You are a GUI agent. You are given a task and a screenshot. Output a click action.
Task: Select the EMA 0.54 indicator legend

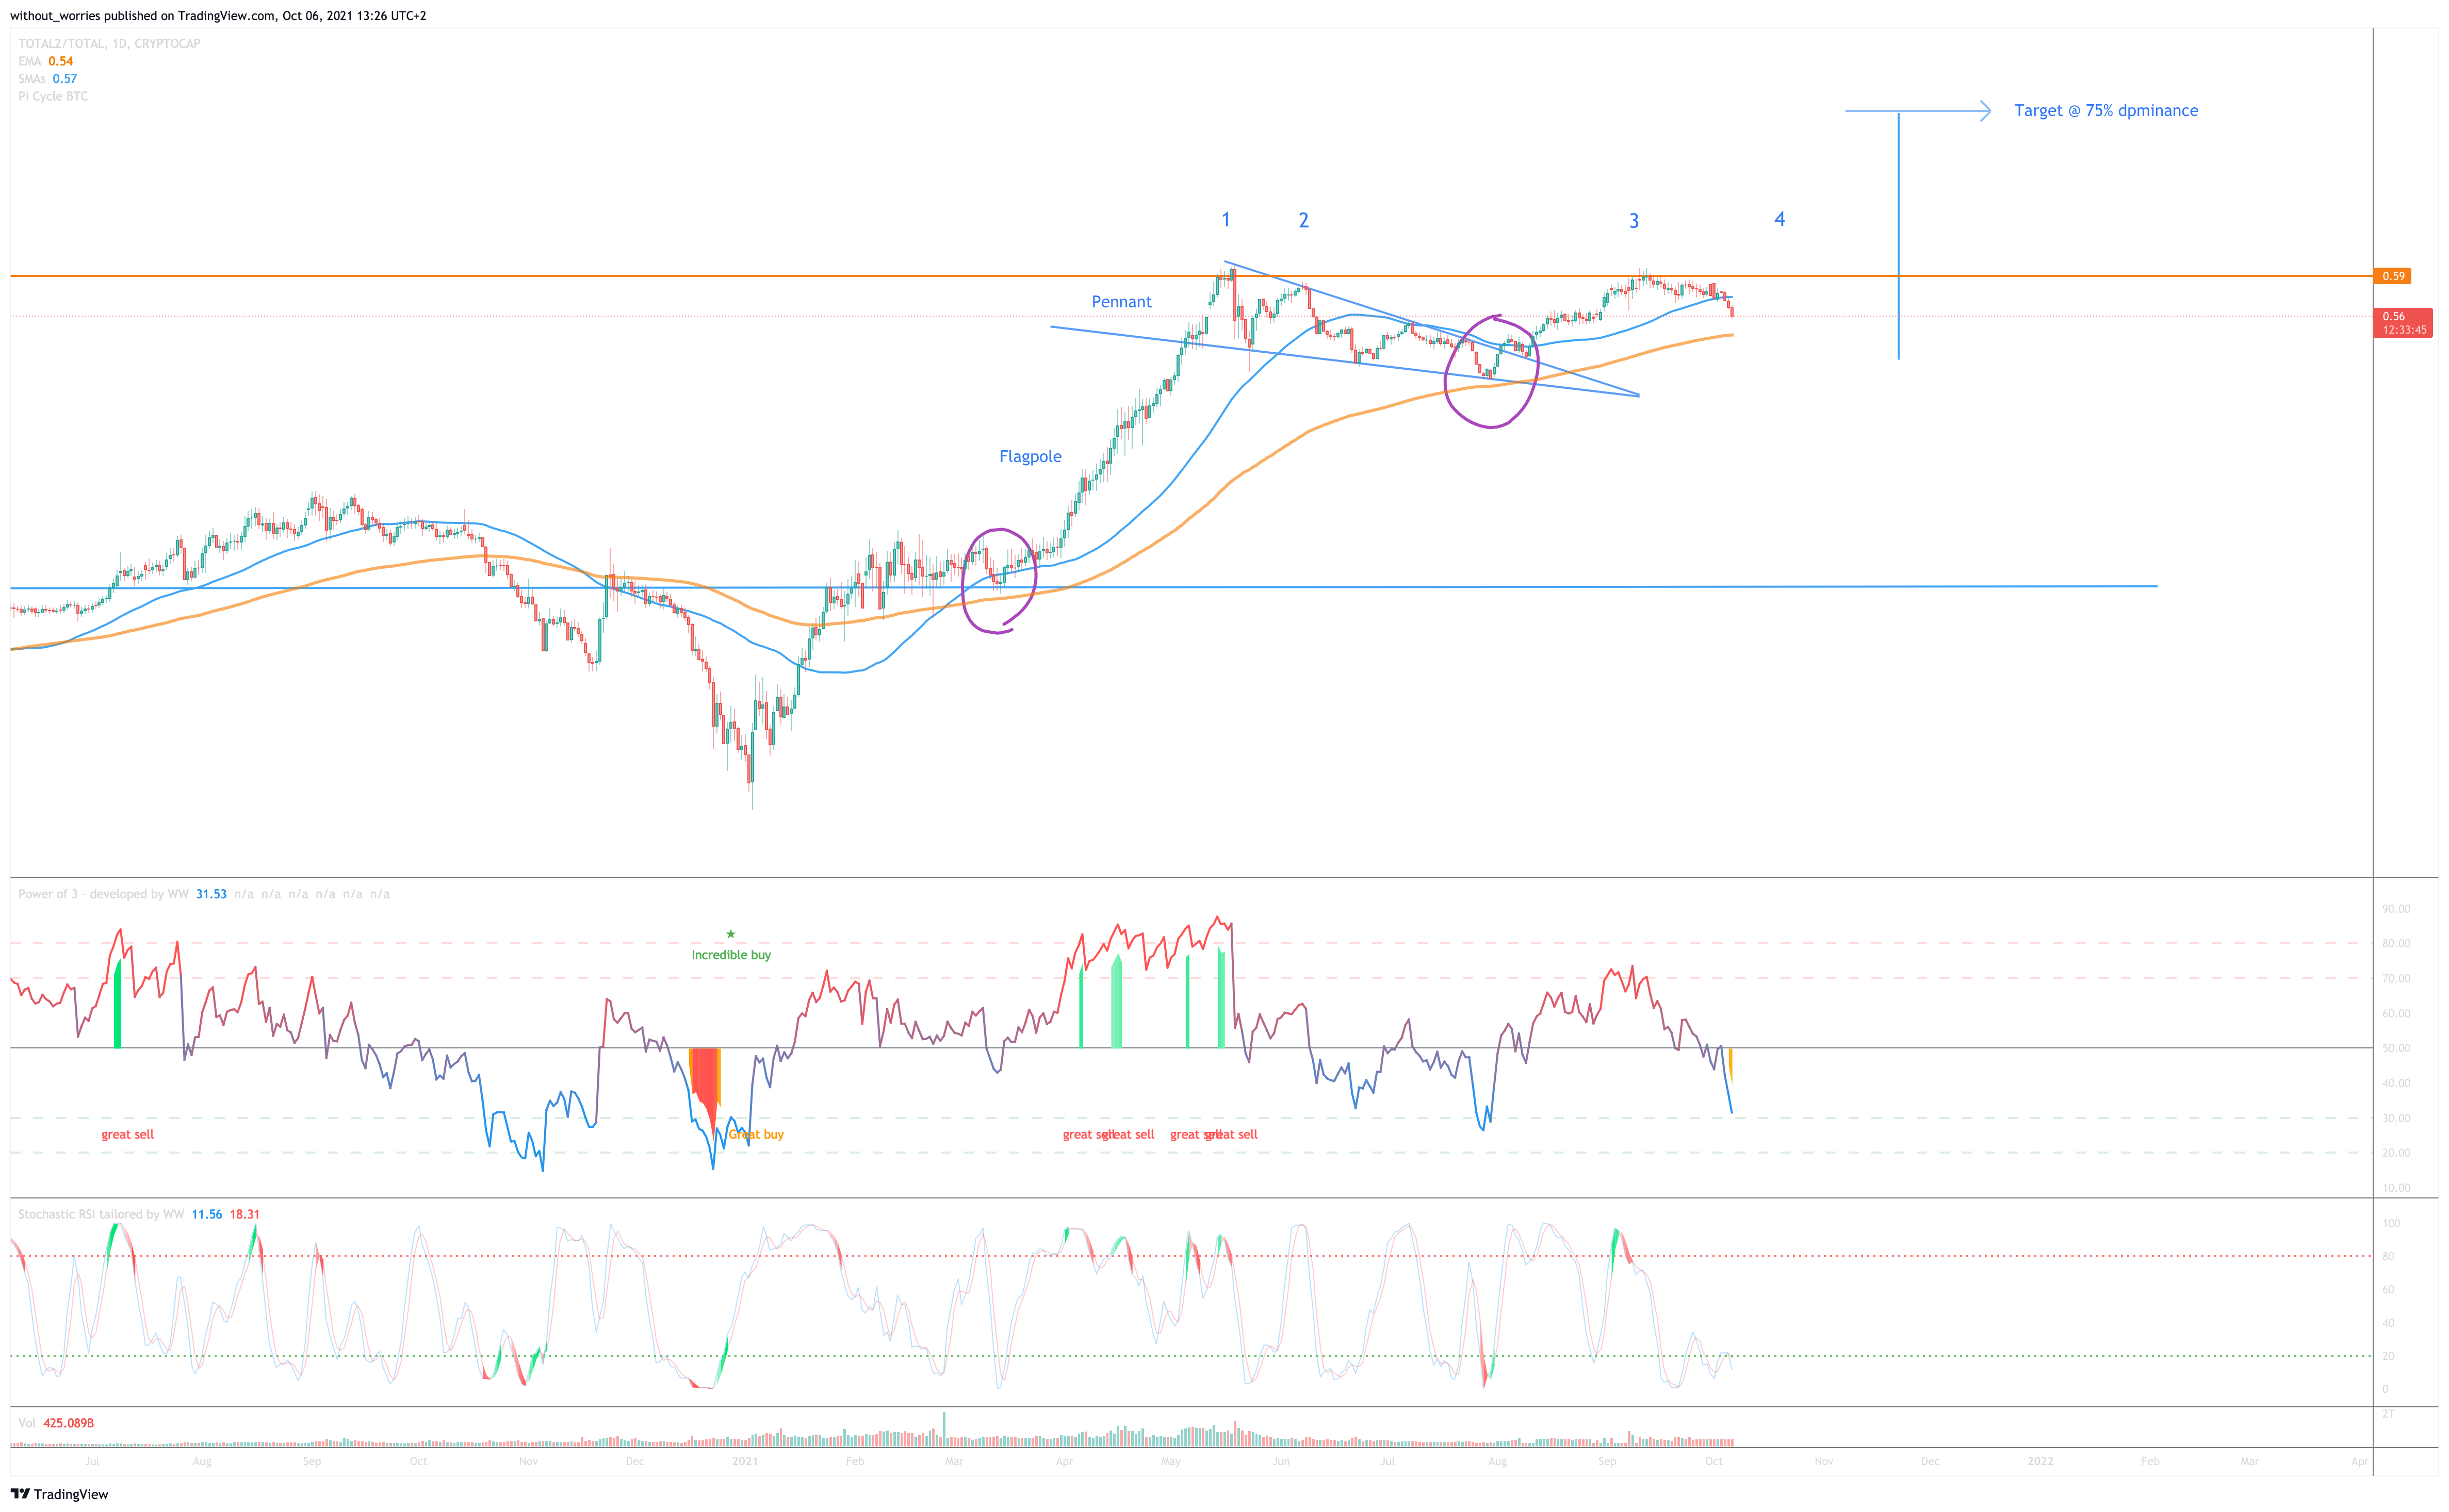[x=45, y=61]
